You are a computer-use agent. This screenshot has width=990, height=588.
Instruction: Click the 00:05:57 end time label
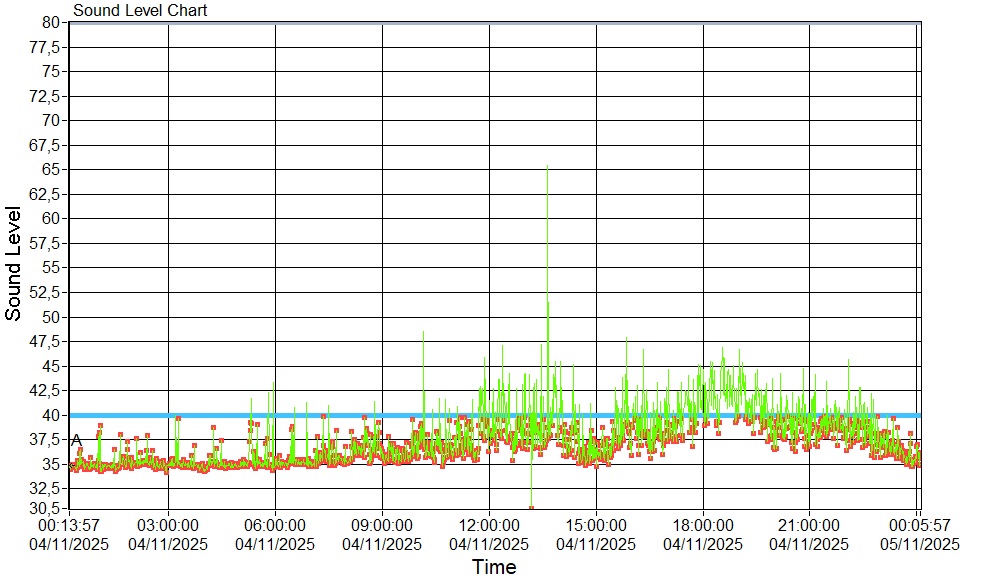pyautogui.click(x=919, y=524)
